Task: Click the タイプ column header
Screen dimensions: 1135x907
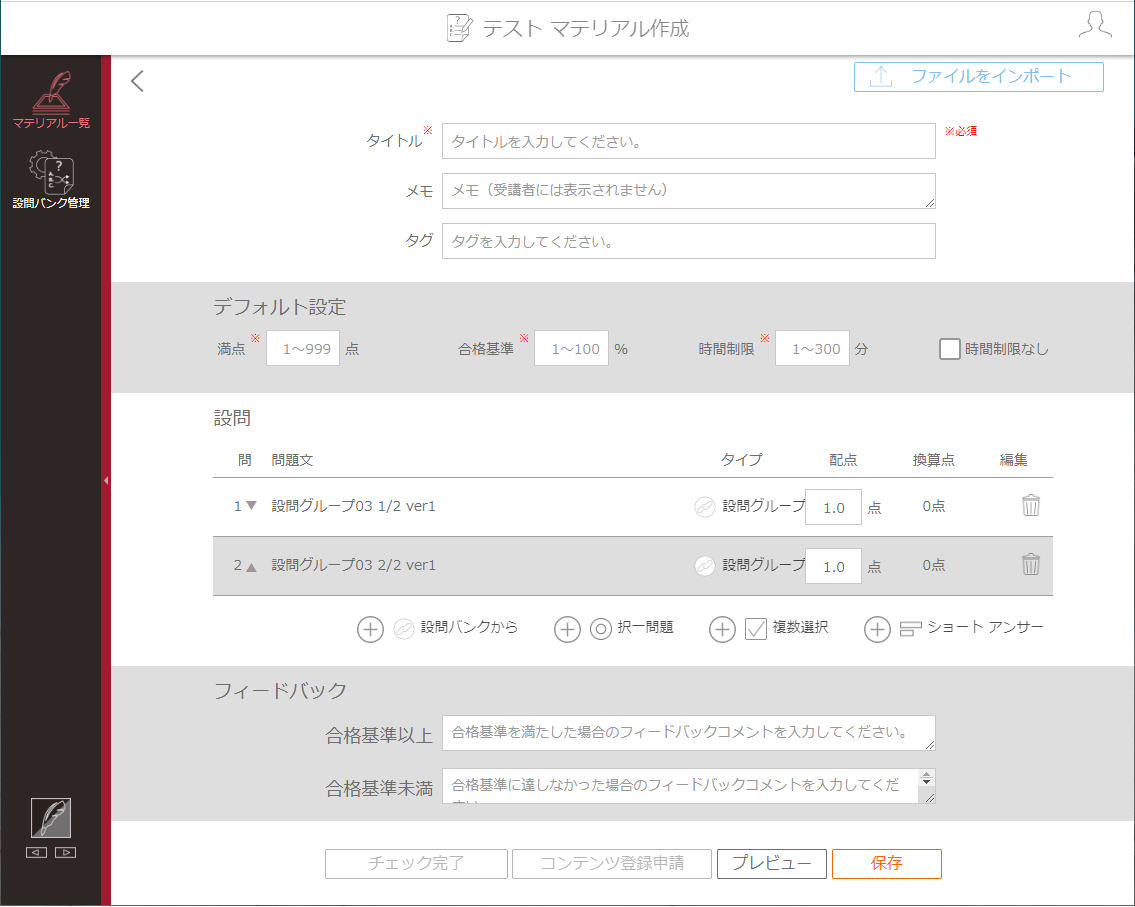Action: 741,460
